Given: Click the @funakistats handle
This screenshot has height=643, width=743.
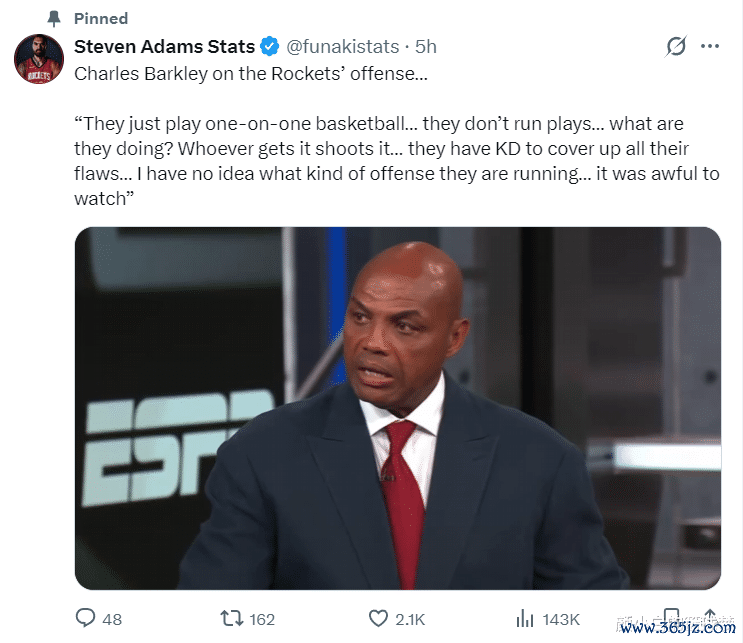Looking at the screenshot, I should pos(343,47).
